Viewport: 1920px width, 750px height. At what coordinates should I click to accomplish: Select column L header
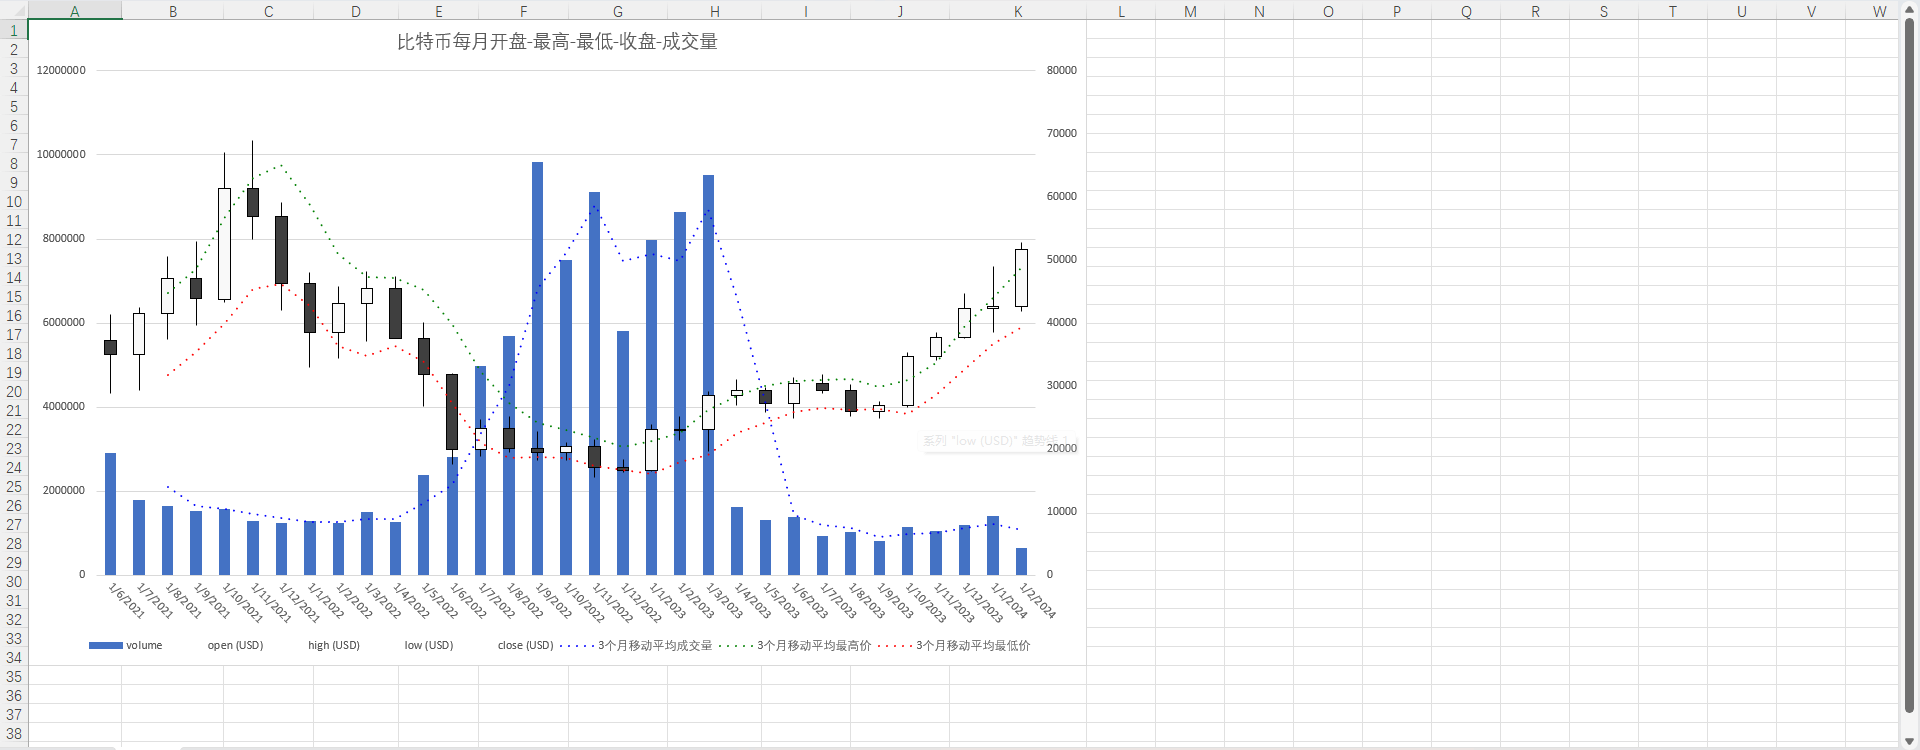tap(1121, 11)
